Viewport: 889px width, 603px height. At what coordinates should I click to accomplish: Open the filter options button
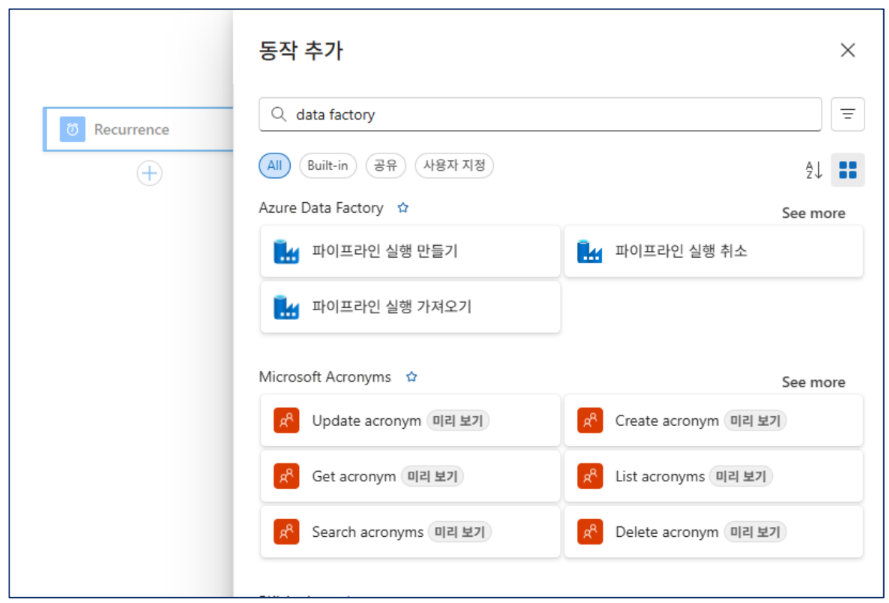848,114
